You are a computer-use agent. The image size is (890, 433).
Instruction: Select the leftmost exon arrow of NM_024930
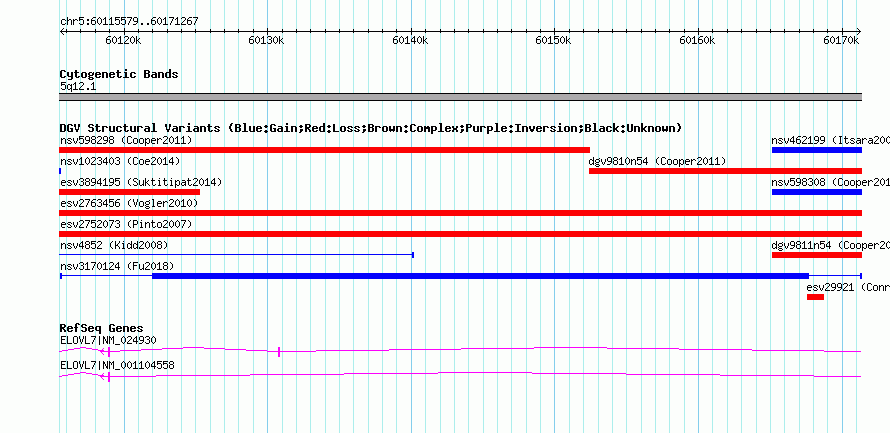click(105, 352)
